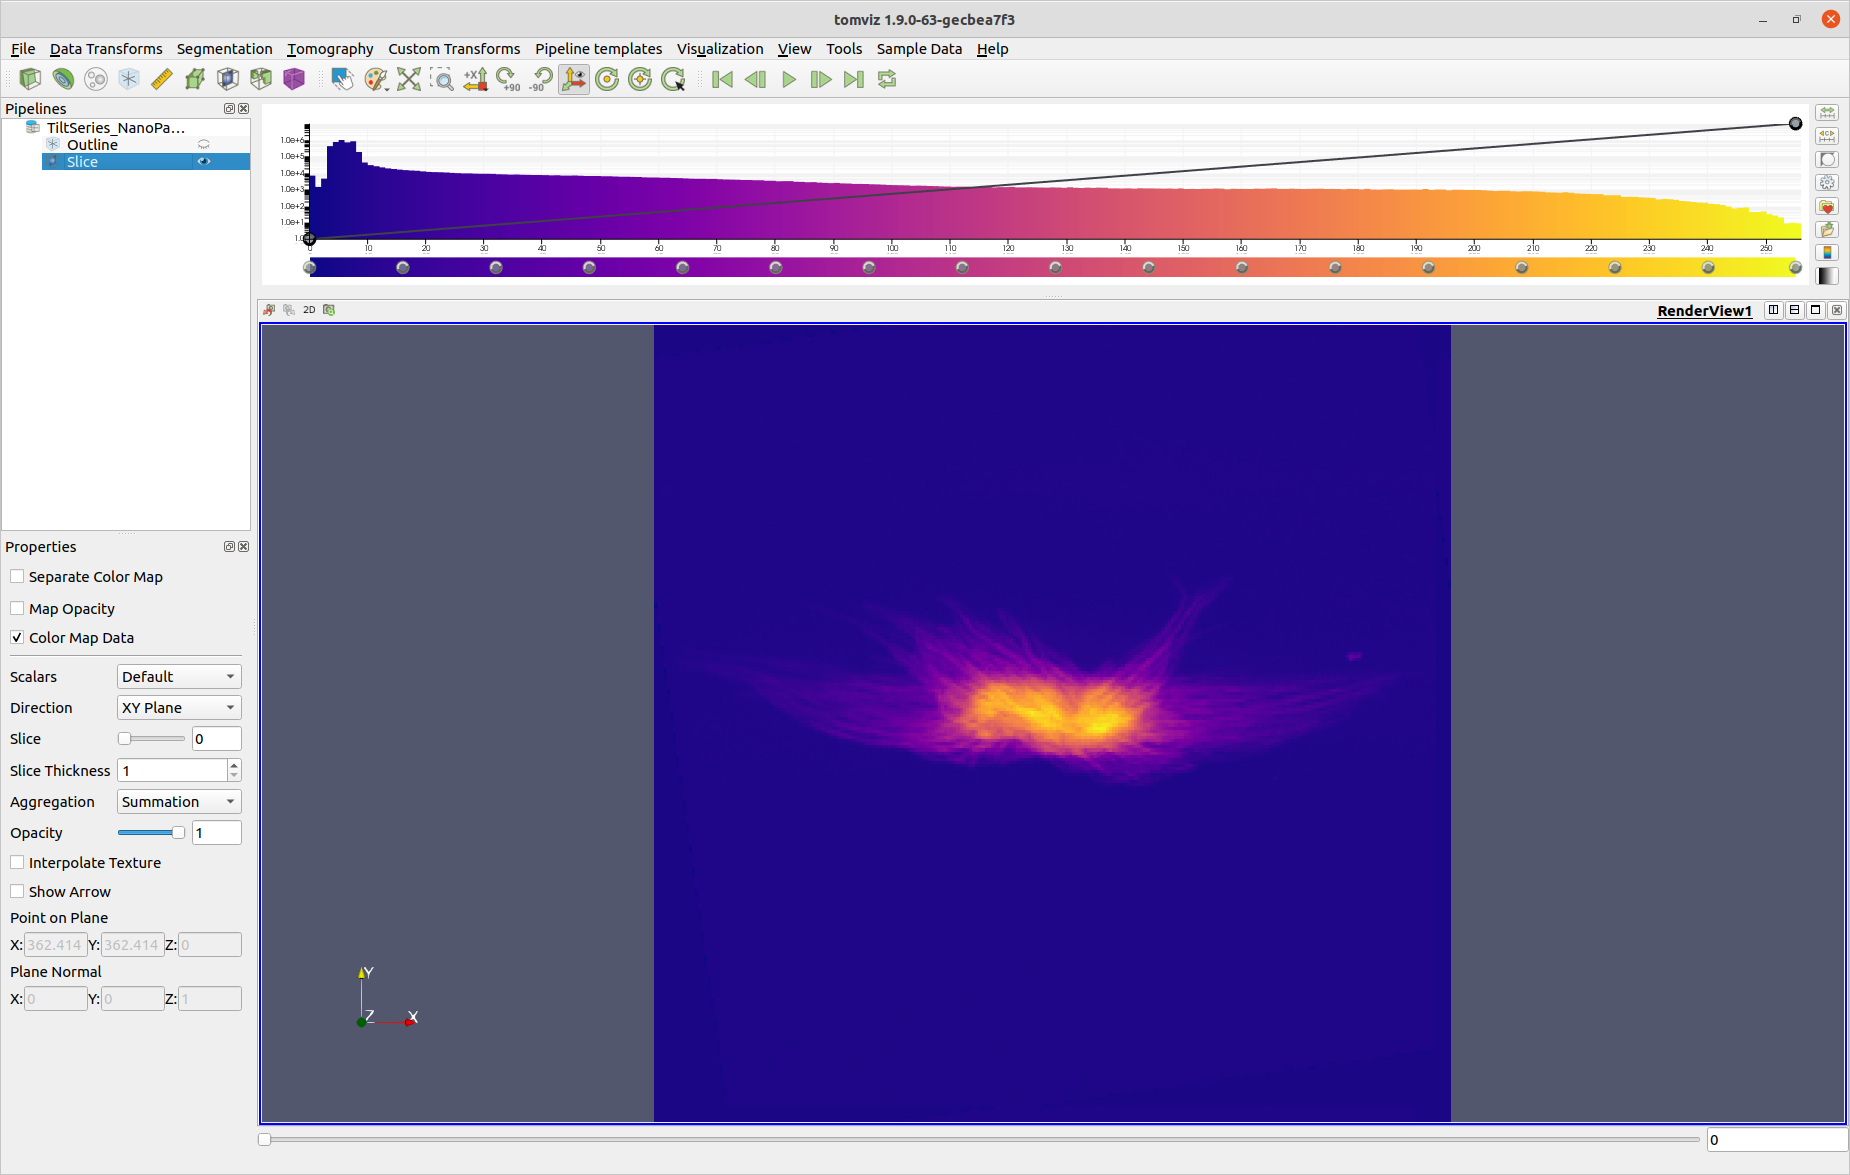Open the Visualization menu
The height and width of the screenshot is (1175, 1850).
720,49
